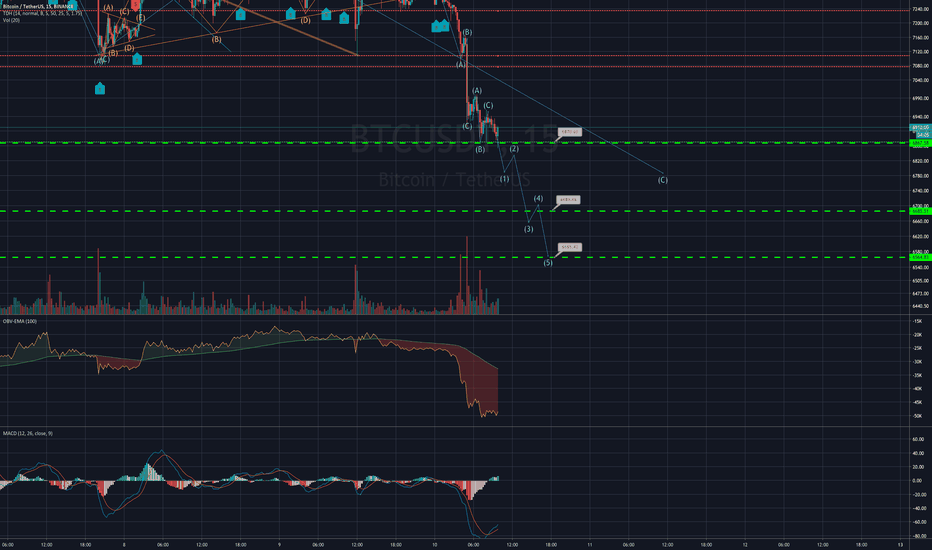Select the TDH indicator legend
Viewport: 932px width, 550px height.
point(42,13)
